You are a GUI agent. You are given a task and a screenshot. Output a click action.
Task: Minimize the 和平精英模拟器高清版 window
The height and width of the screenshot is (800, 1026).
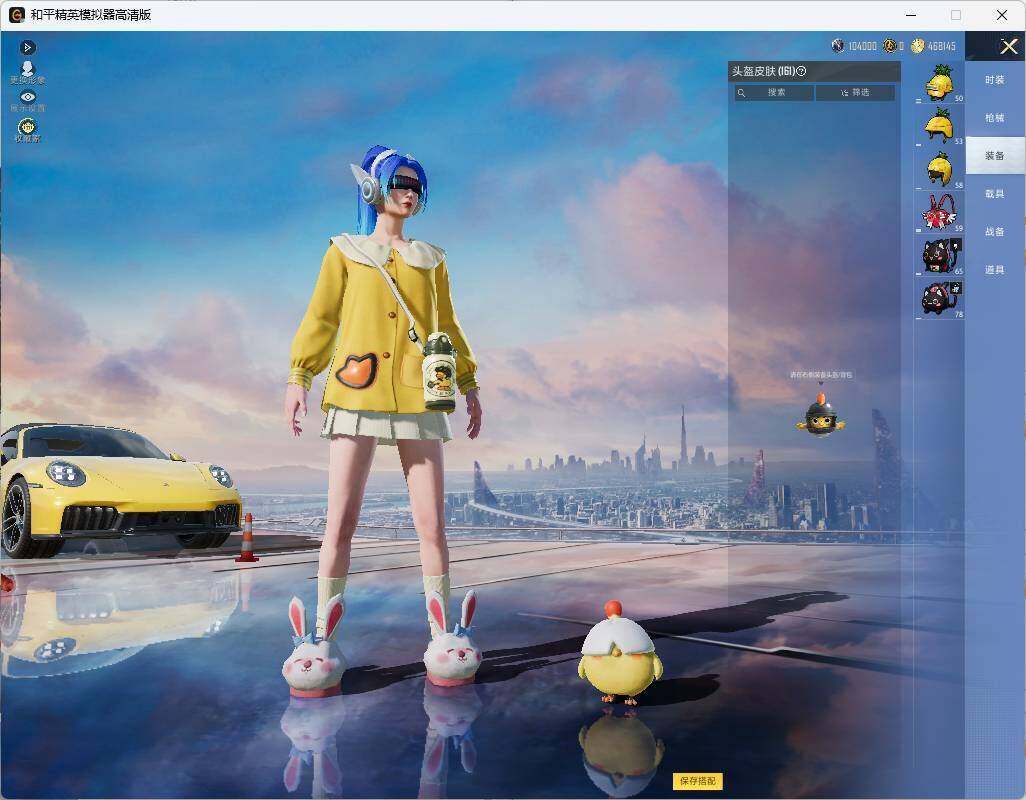click(911, 14)
